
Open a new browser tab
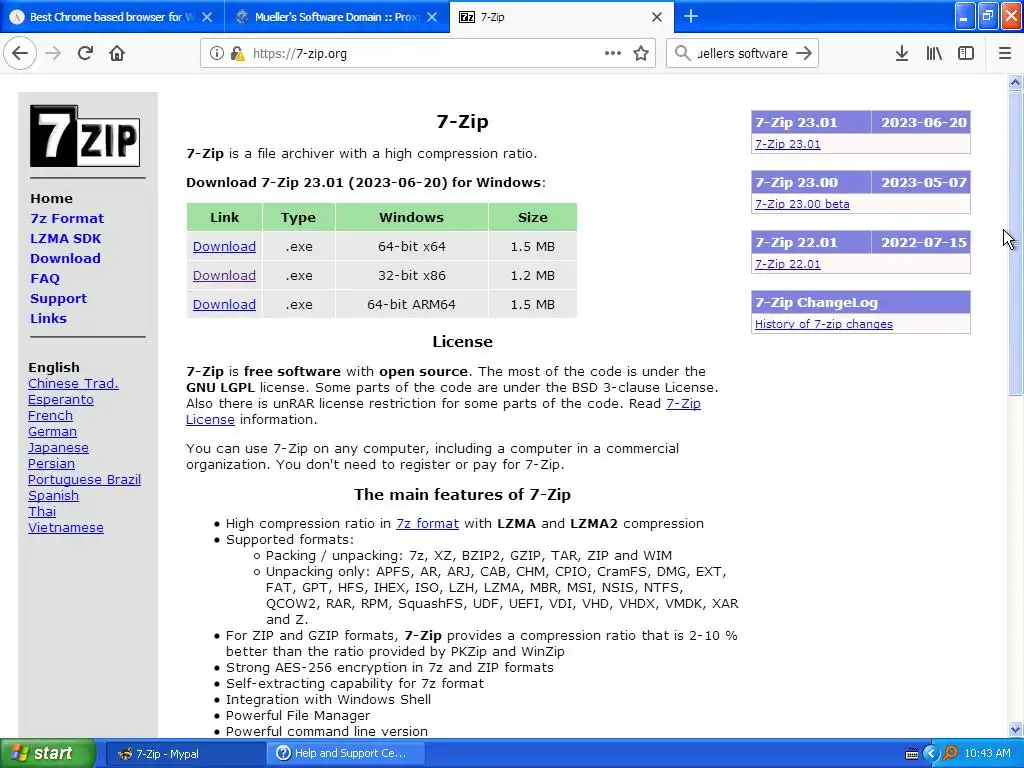click(x=691, y=16)
